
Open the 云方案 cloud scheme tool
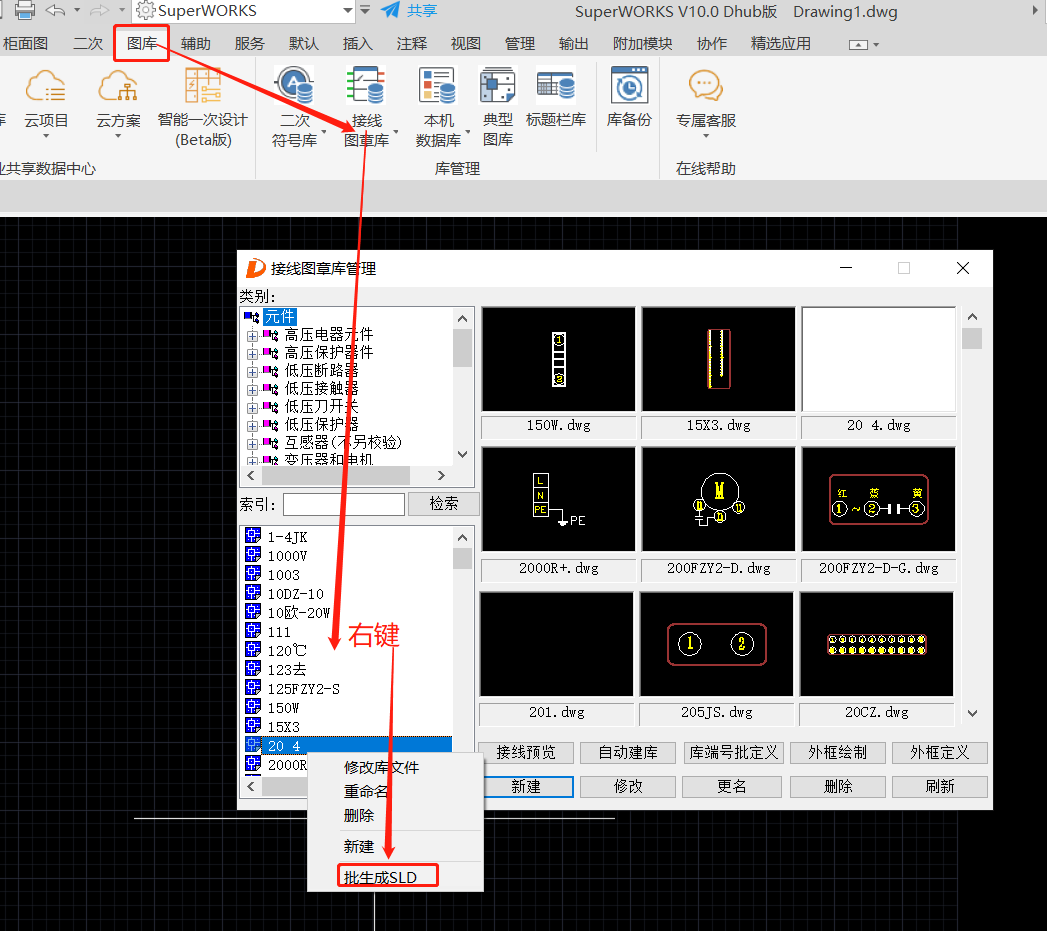tap(118, 102)
